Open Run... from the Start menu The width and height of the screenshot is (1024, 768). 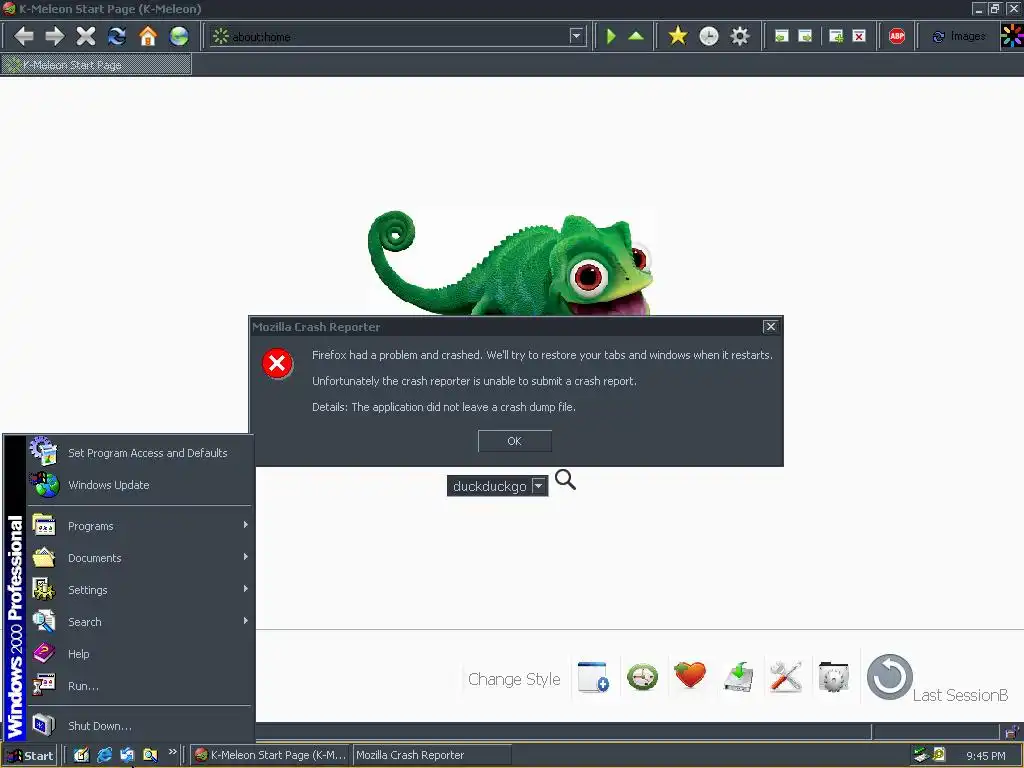pos(140,686)
